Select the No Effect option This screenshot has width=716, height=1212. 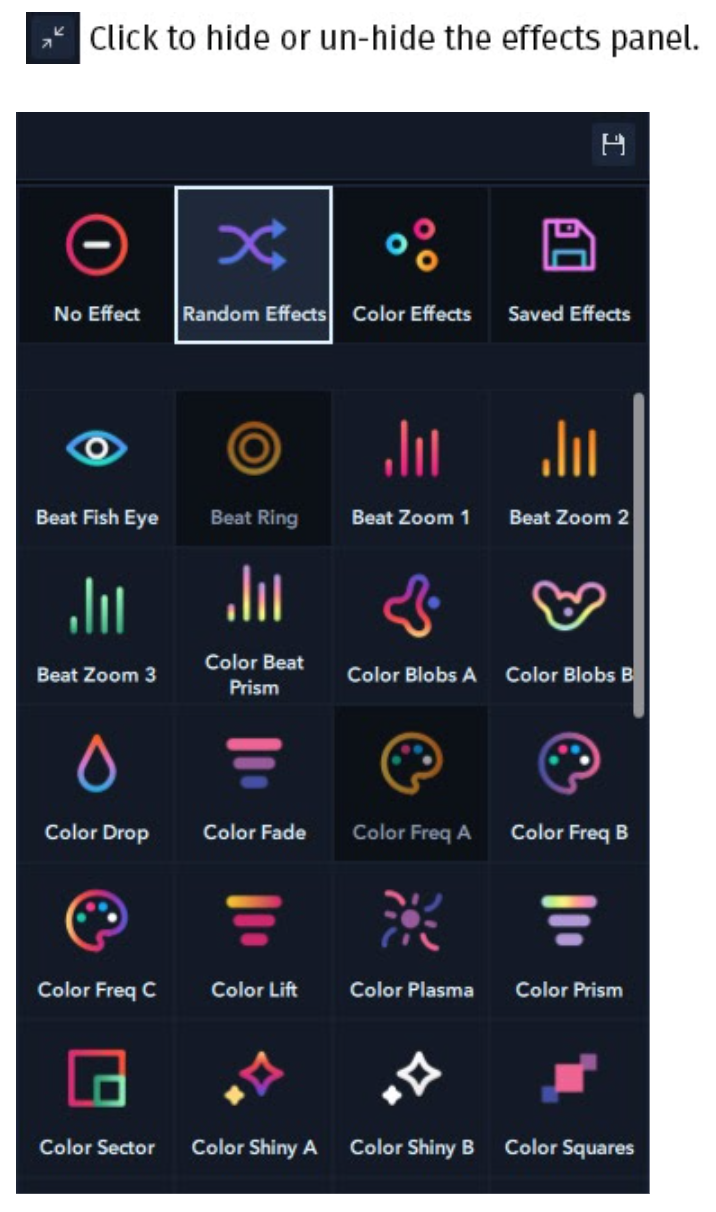click(97, 265)
